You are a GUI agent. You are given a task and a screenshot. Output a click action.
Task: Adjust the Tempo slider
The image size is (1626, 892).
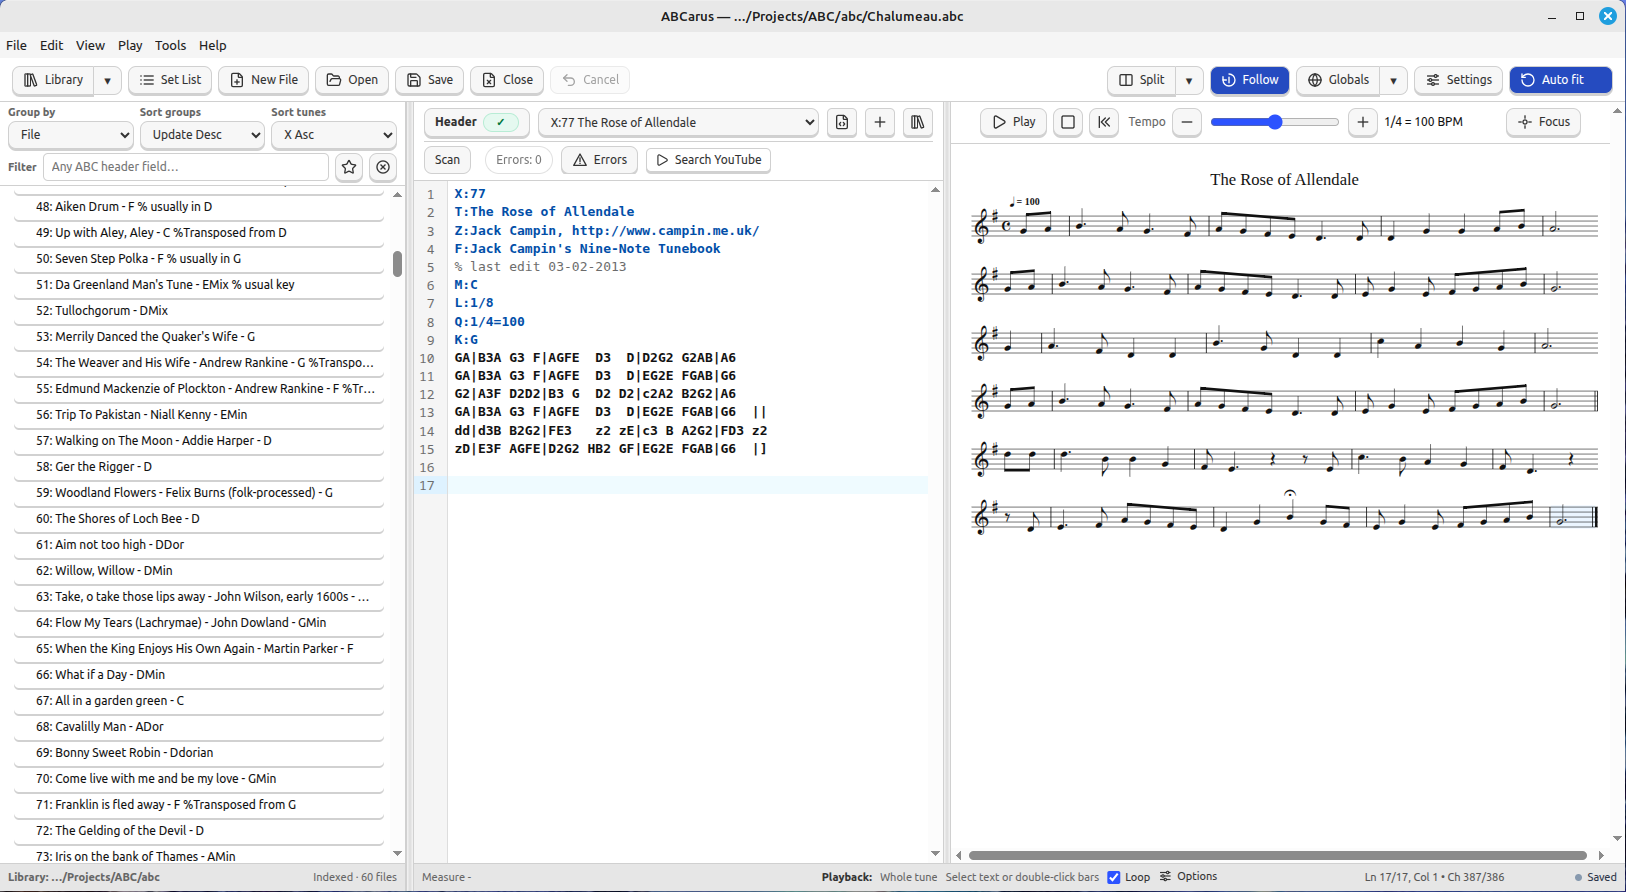[1274, 122]
